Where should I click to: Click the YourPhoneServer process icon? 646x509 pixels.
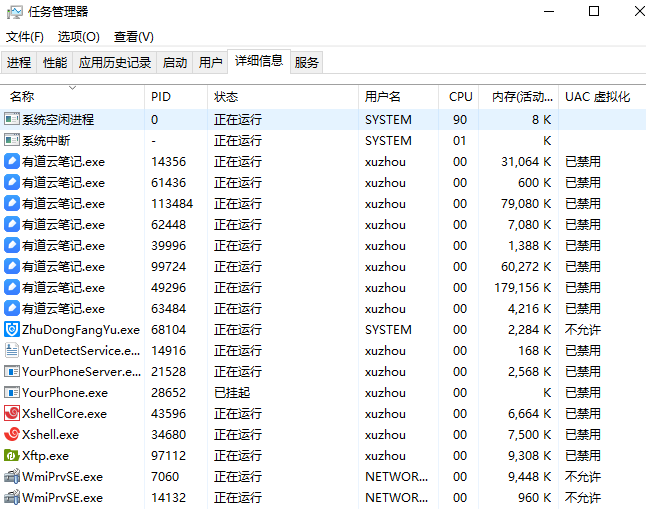coord(12,371)
